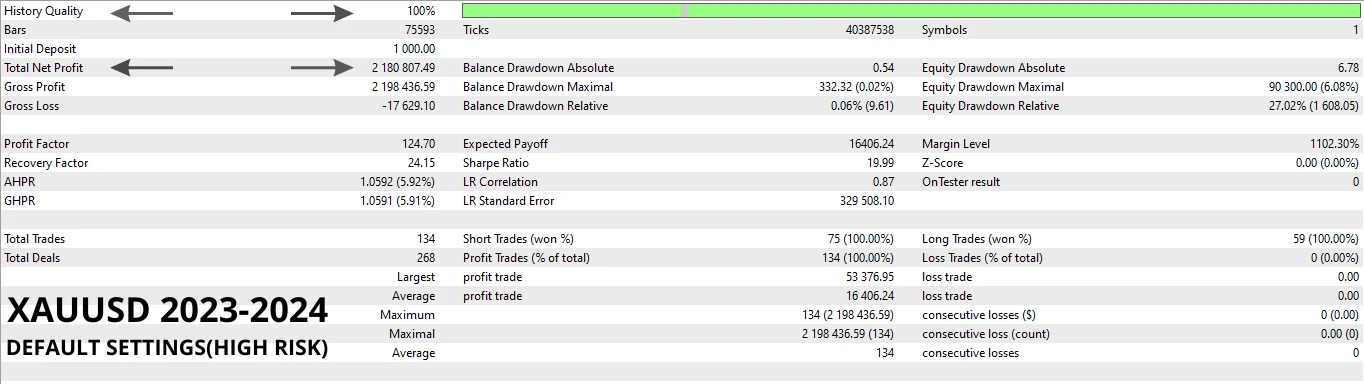The width and height of the screenshot is (1364, 384).
Task: Click the Total Deals label
Action: [32, 258]
